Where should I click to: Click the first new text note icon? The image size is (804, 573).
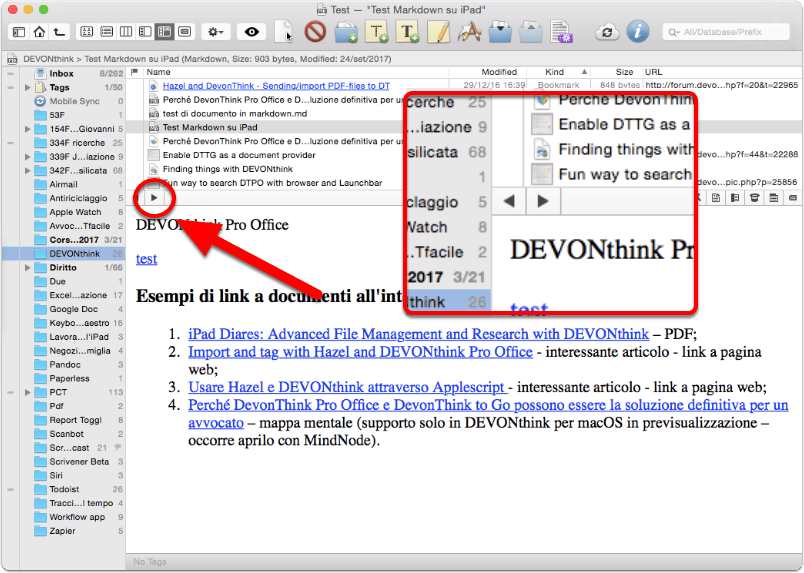377,32
